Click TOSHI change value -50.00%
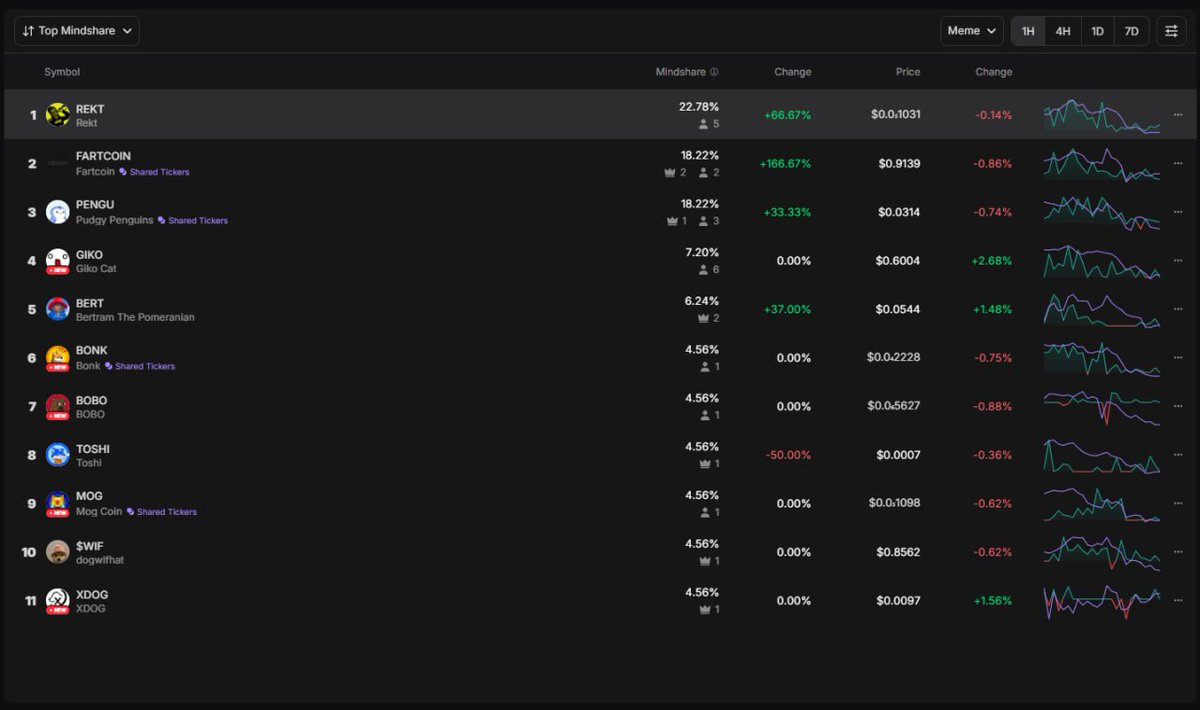The width and height of the screenshot is (1200, 710). (788, 455)
